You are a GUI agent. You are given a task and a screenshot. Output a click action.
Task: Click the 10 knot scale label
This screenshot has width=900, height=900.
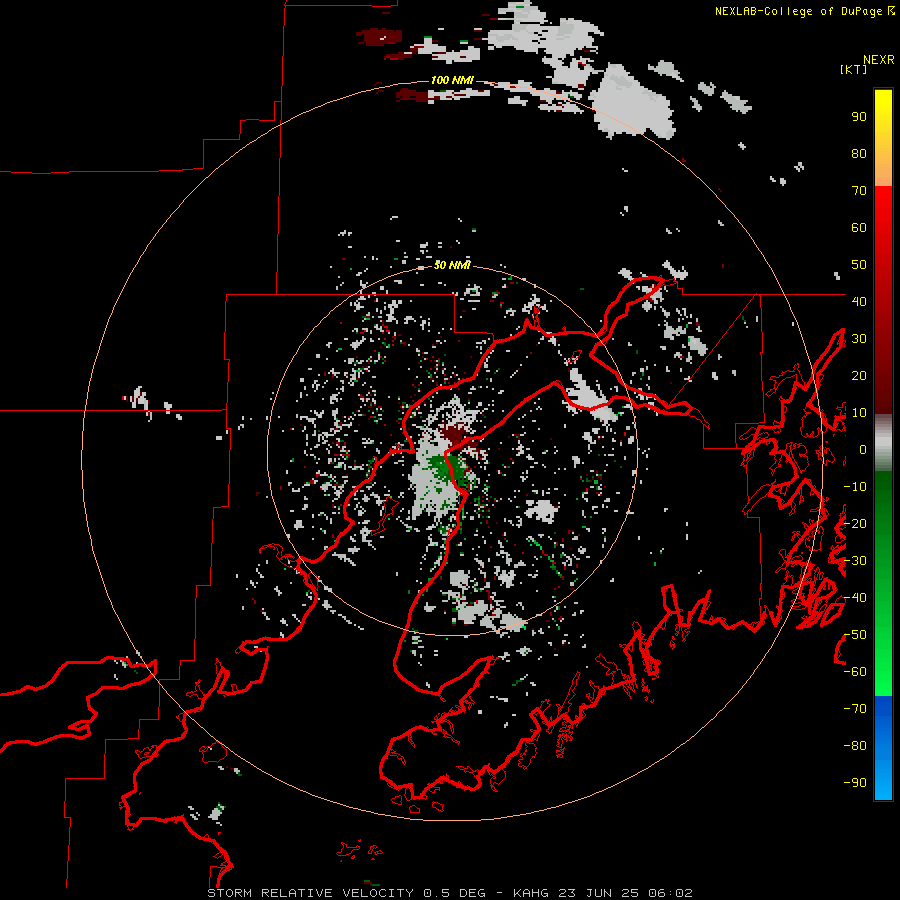[x=859, y=413]
